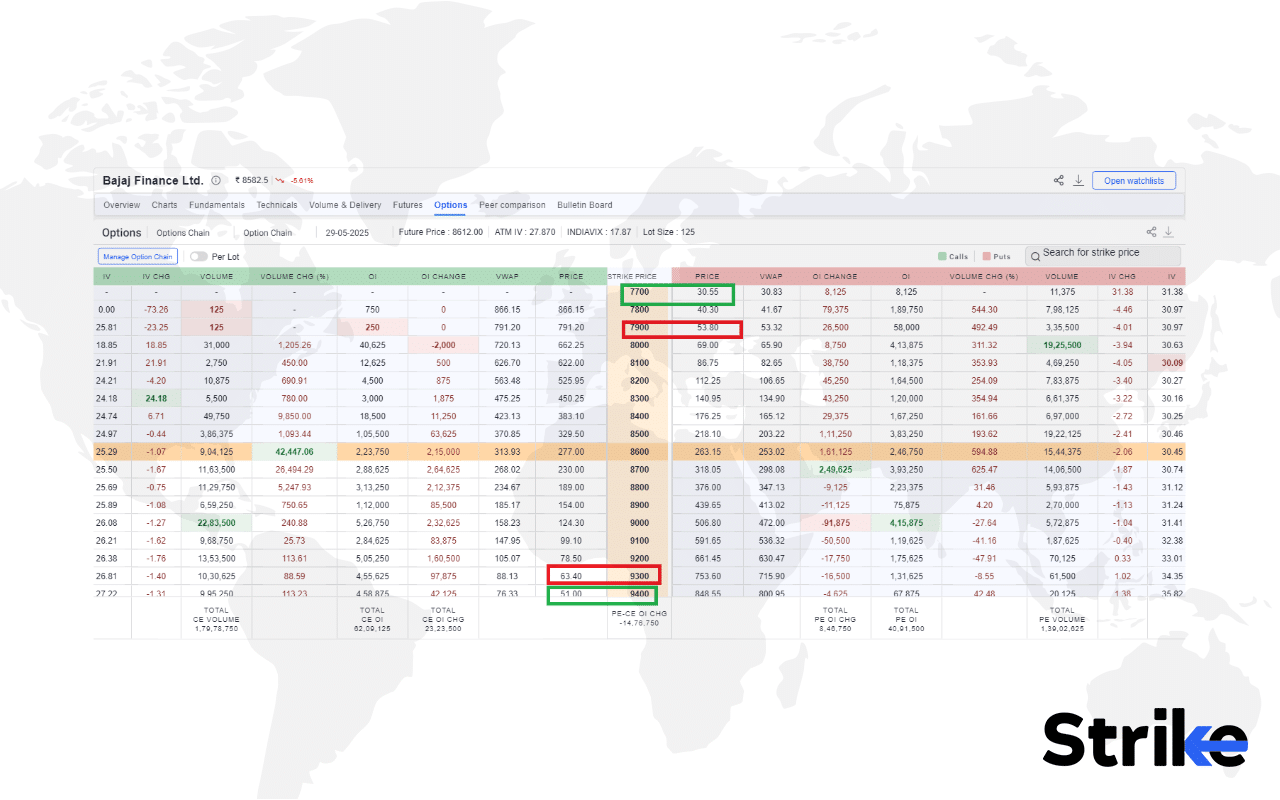Screen dimensions: 1280x800
Task: Click the Open watchlists button
Action: tap(1133, 180)
